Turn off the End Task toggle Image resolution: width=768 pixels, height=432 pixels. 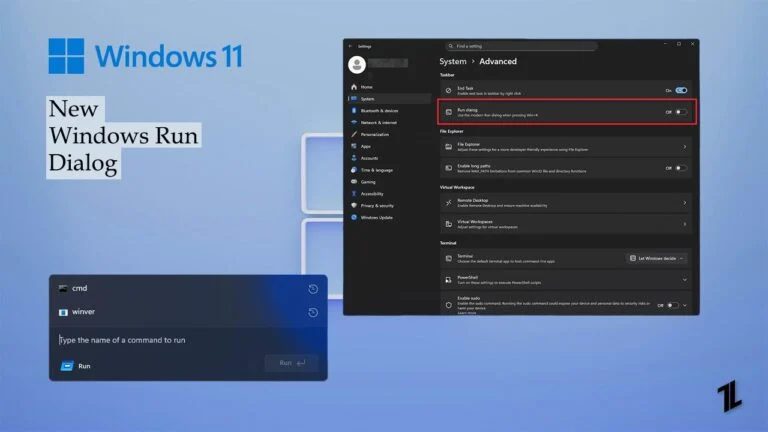pyautogui.click(x=681, y=91)
